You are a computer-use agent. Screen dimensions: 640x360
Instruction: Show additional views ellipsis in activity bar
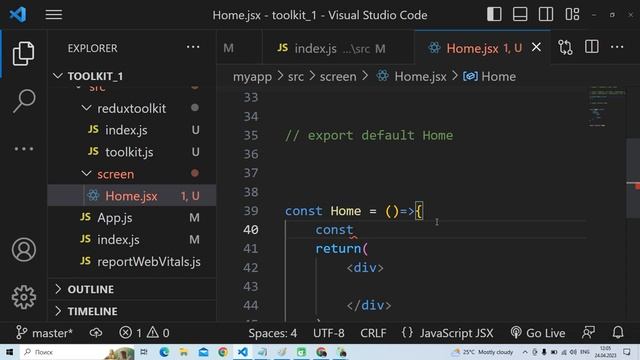click(x=24, y=149)
